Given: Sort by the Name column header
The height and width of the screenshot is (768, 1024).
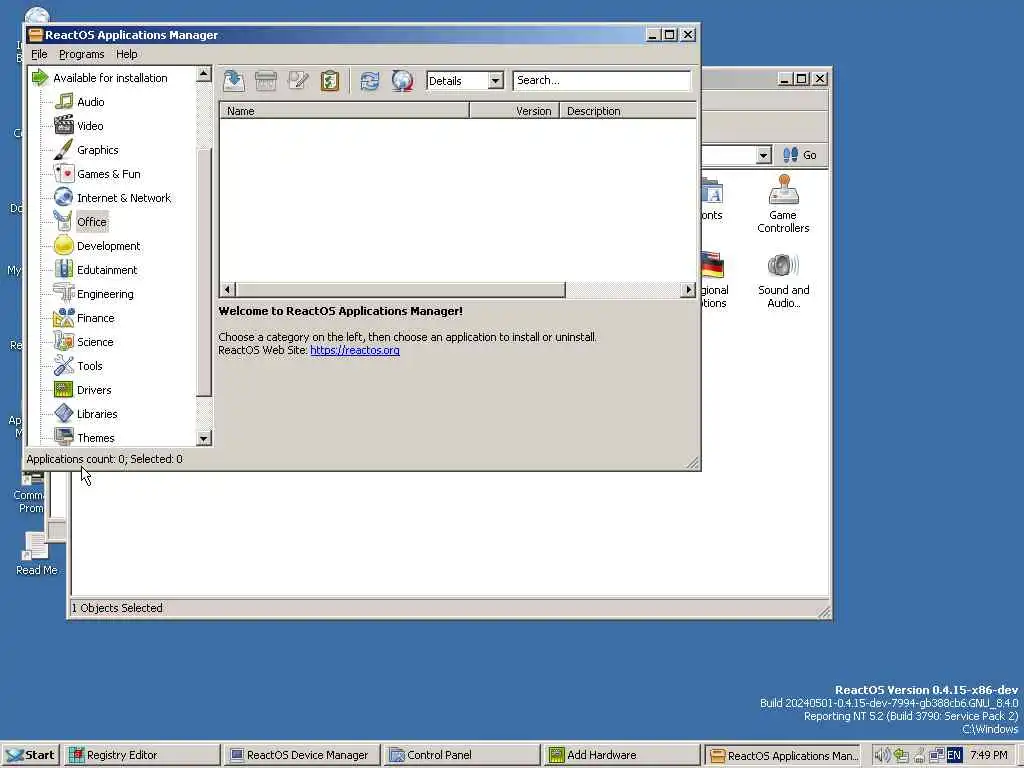Looking at the screenshot, I should pos(344,111).
